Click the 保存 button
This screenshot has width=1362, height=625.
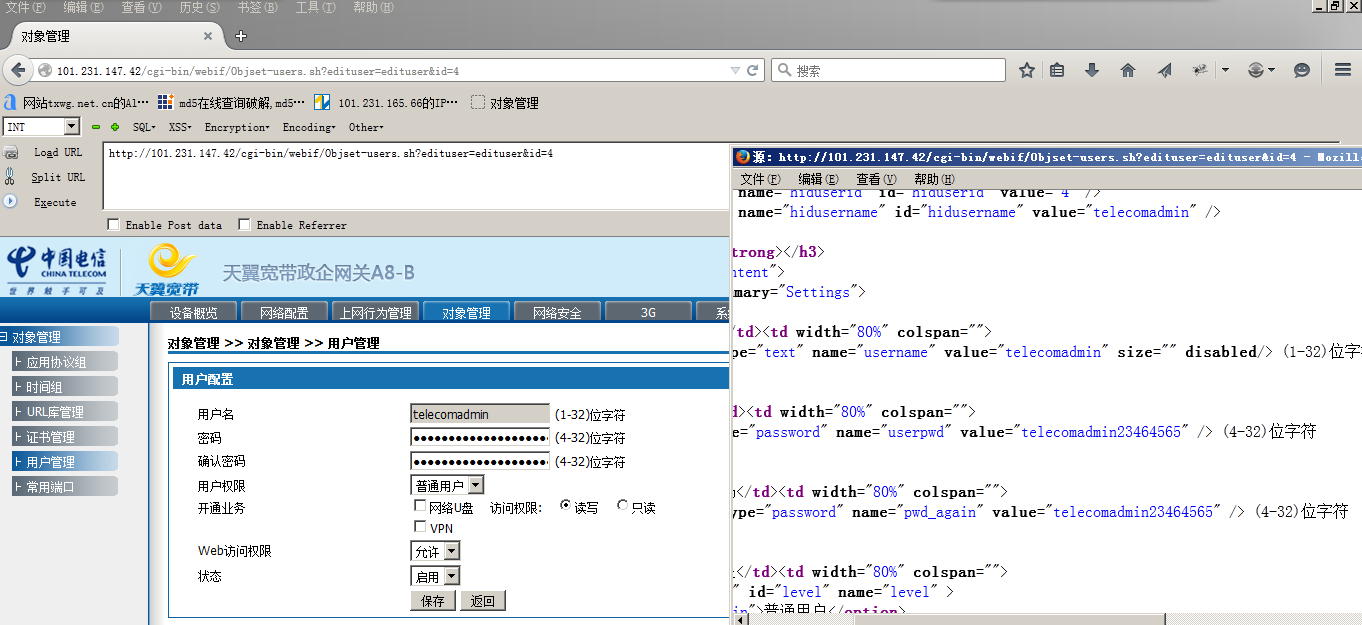(433, 601)
